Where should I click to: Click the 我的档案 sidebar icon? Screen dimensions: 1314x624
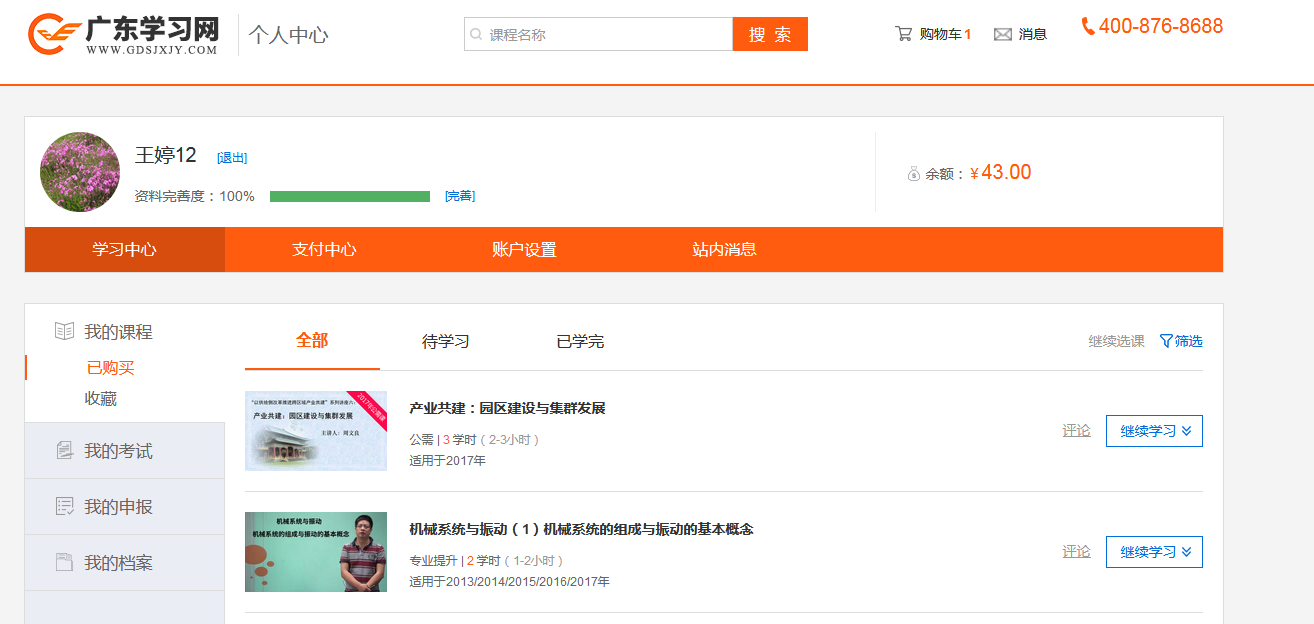pyautogui.click(x=65, y=563)
